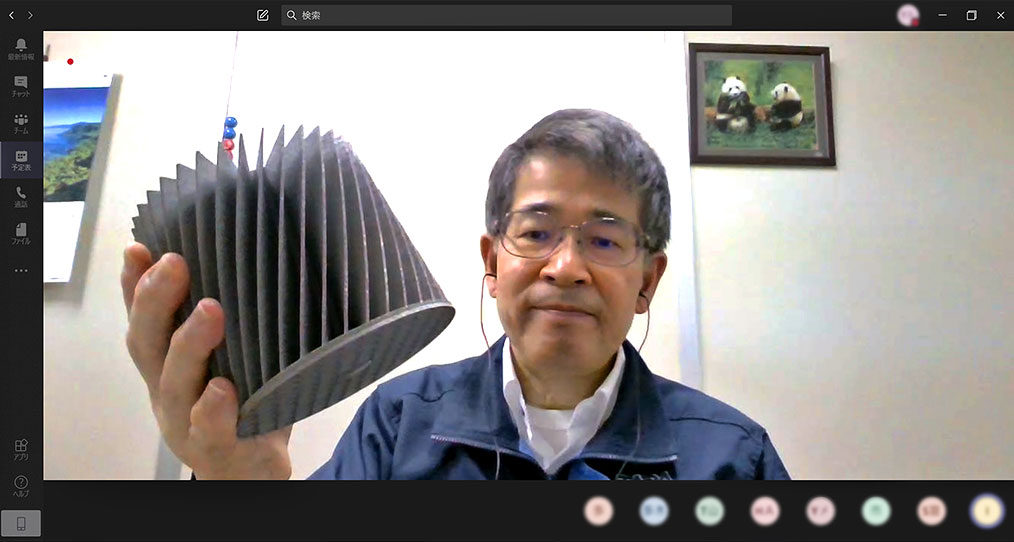This screenshot has width=1014, height=542.
Task: Start a new chat with compose icon
Action: pyautogui.click(x=262, y=15)
